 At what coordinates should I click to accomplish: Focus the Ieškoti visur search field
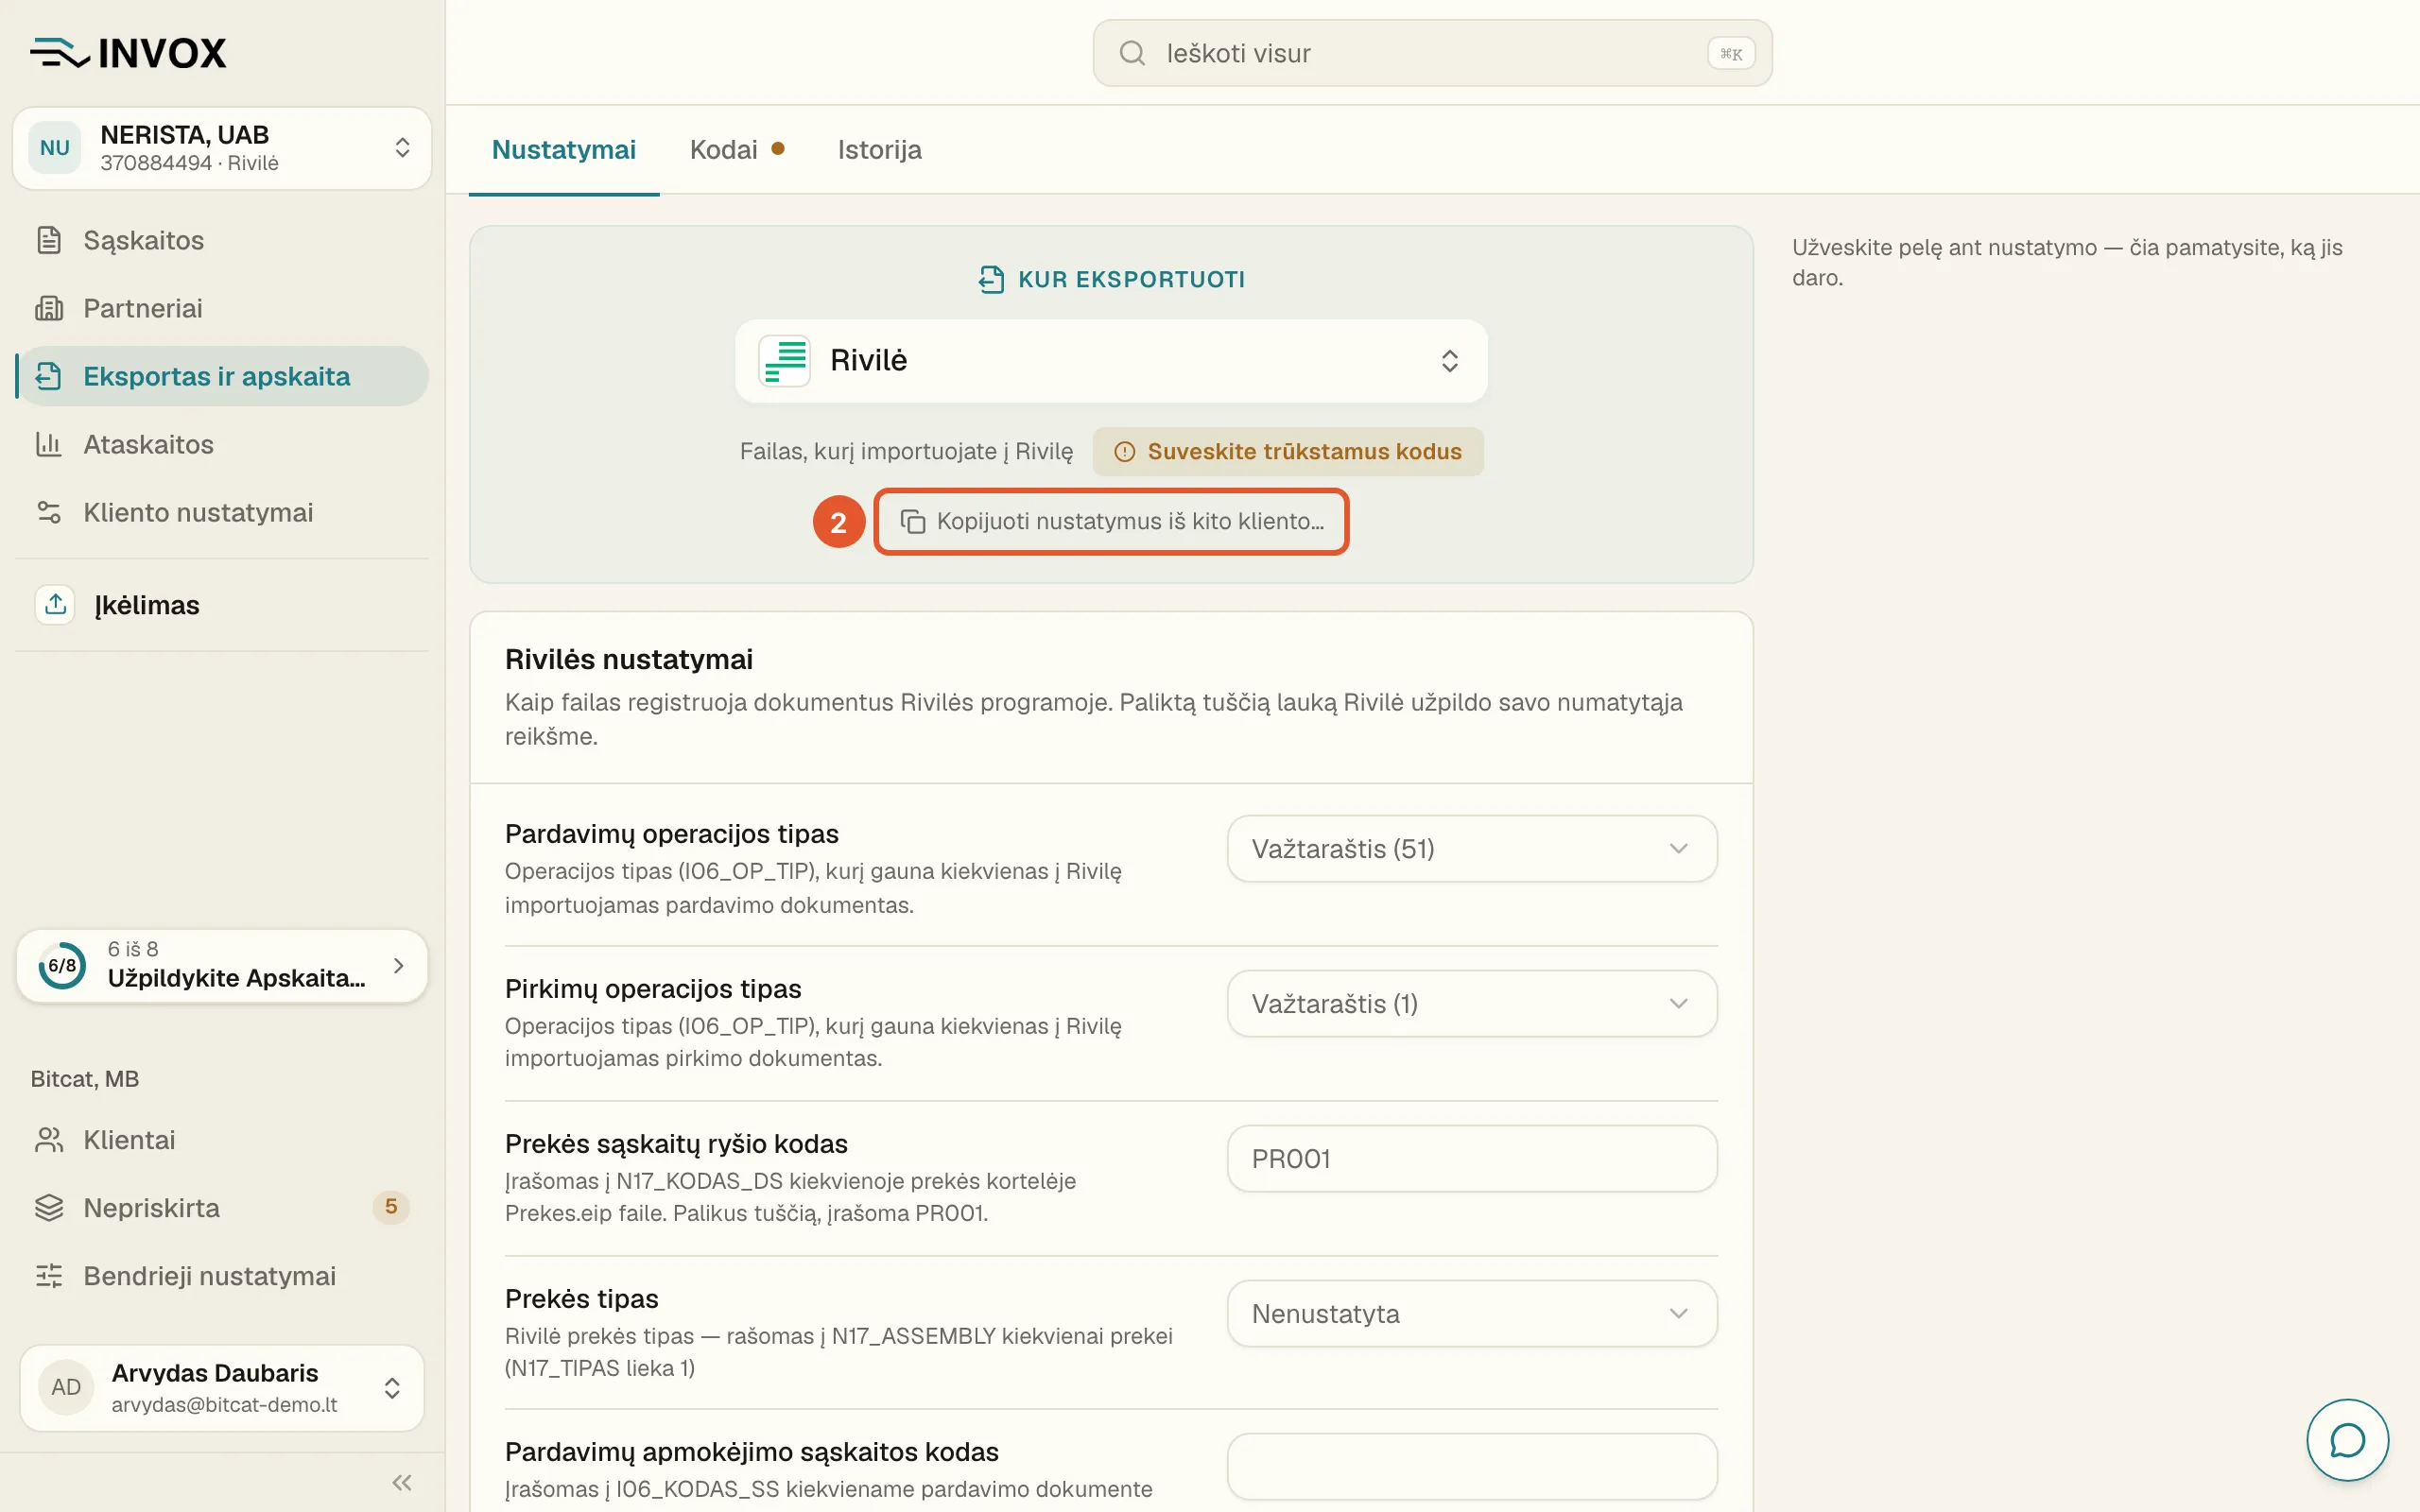click(1432, 53)
